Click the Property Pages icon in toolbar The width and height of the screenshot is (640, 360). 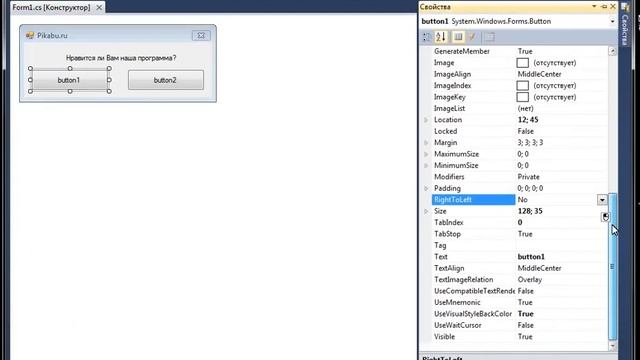pos(490,37)
